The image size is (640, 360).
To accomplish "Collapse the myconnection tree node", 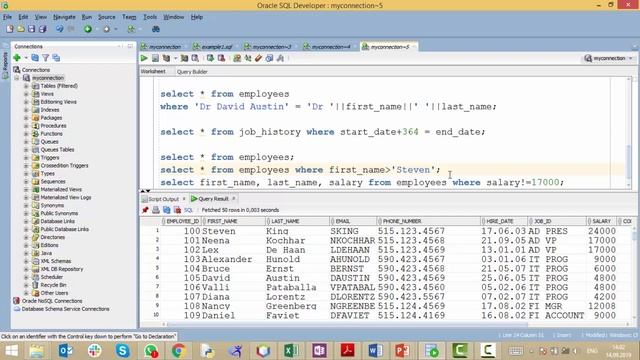I will (17, 78).
